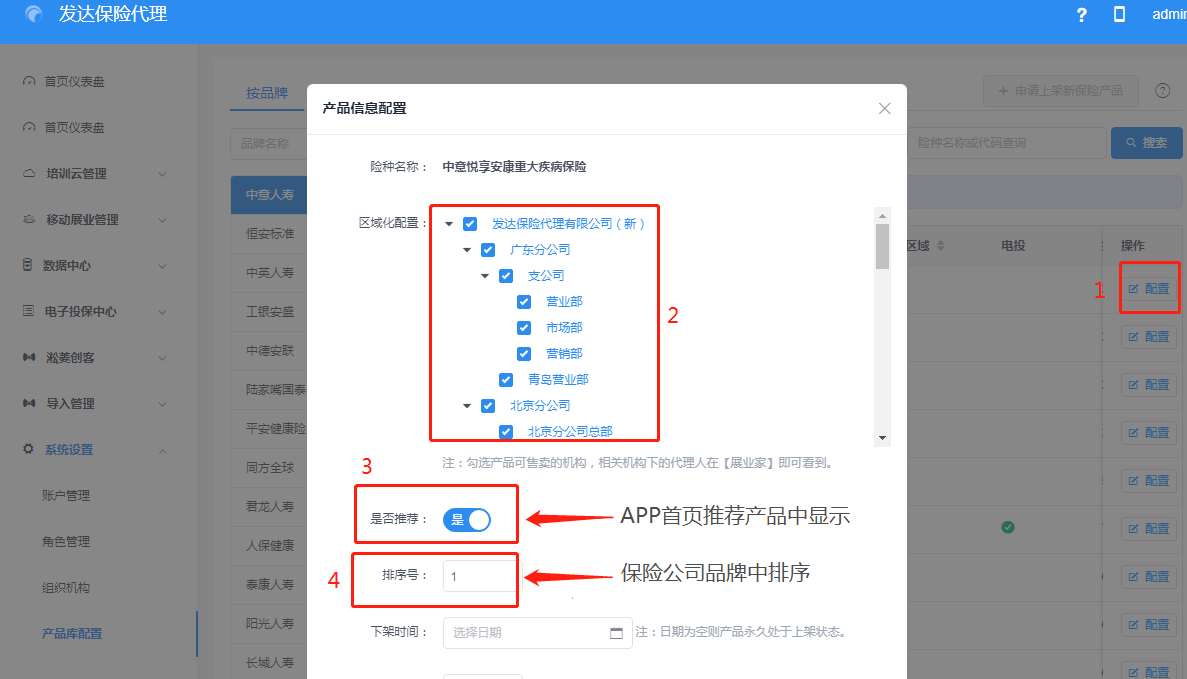Click the gear icon beside 系统设置
The image size is (1187, 679).
coord(28,450)
